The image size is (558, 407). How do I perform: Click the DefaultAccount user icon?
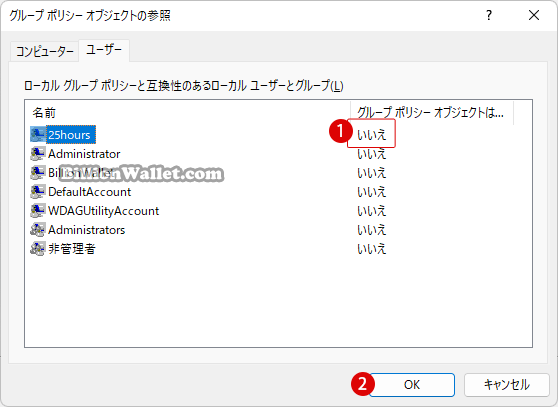coord(38,192)
